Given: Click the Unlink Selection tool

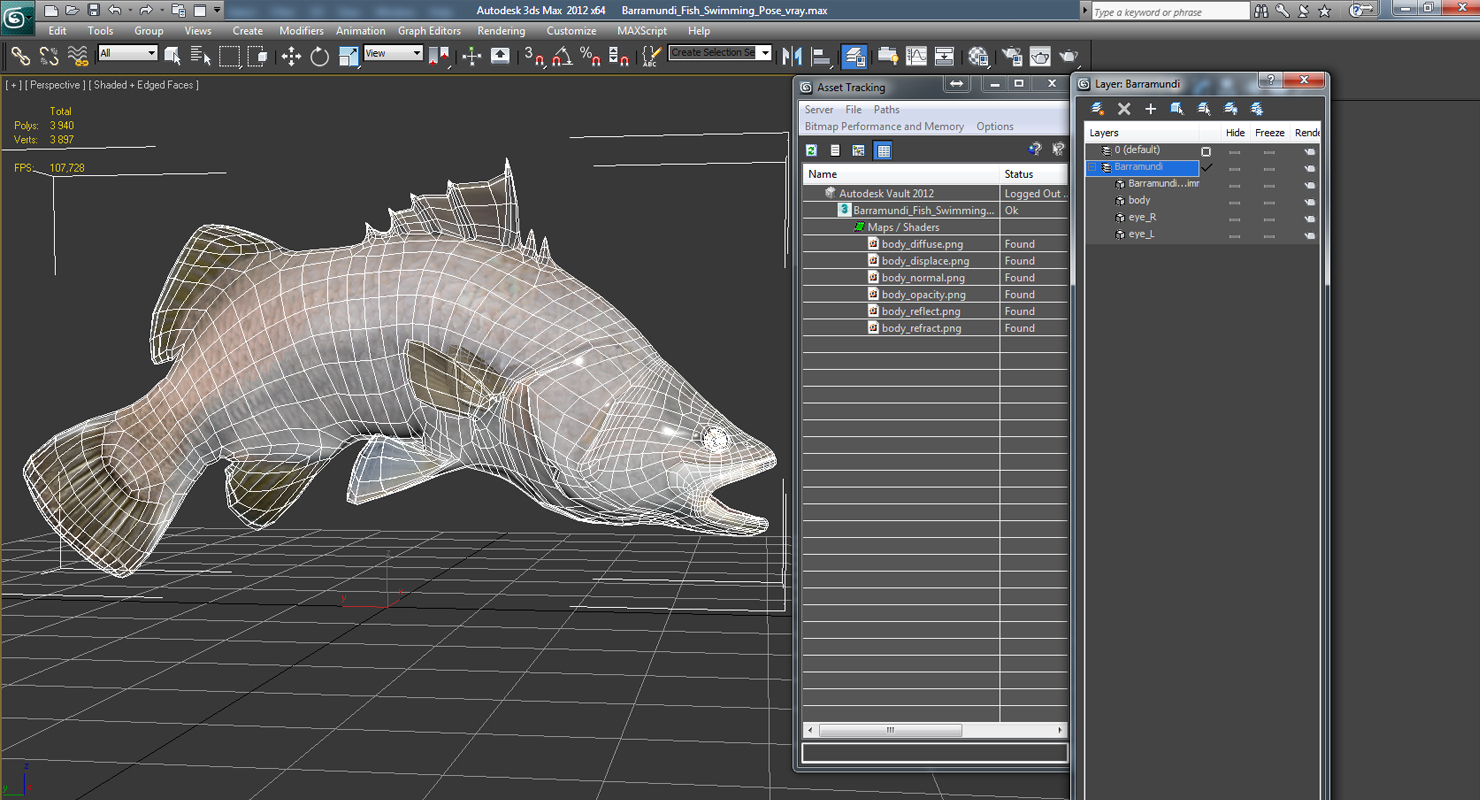Looking at the screenshot, I should click(48, 57).
